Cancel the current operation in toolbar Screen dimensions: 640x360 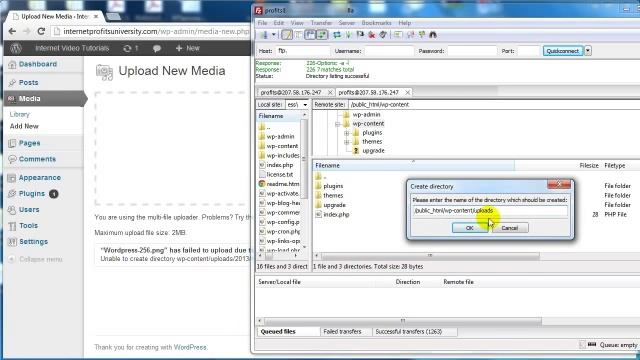[x=360, y=35]
